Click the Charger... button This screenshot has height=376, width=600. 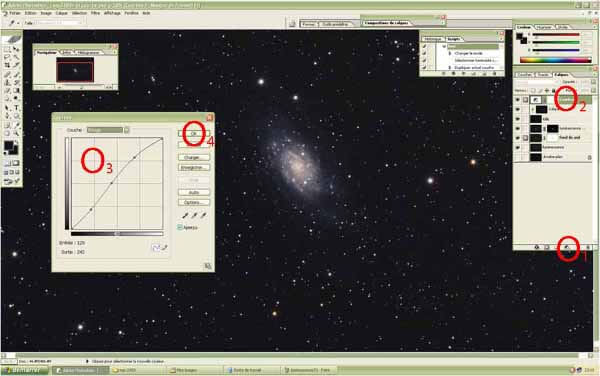(194, 158)
